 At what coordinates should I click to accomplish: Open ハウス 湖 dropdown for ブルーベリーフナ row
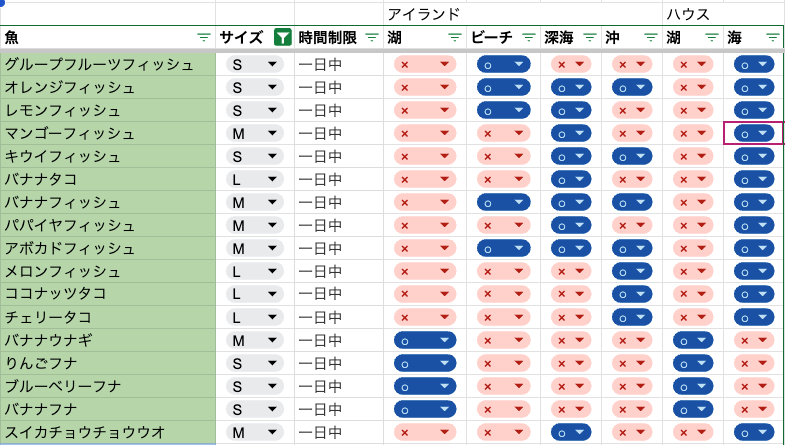[x=693, y=387]
